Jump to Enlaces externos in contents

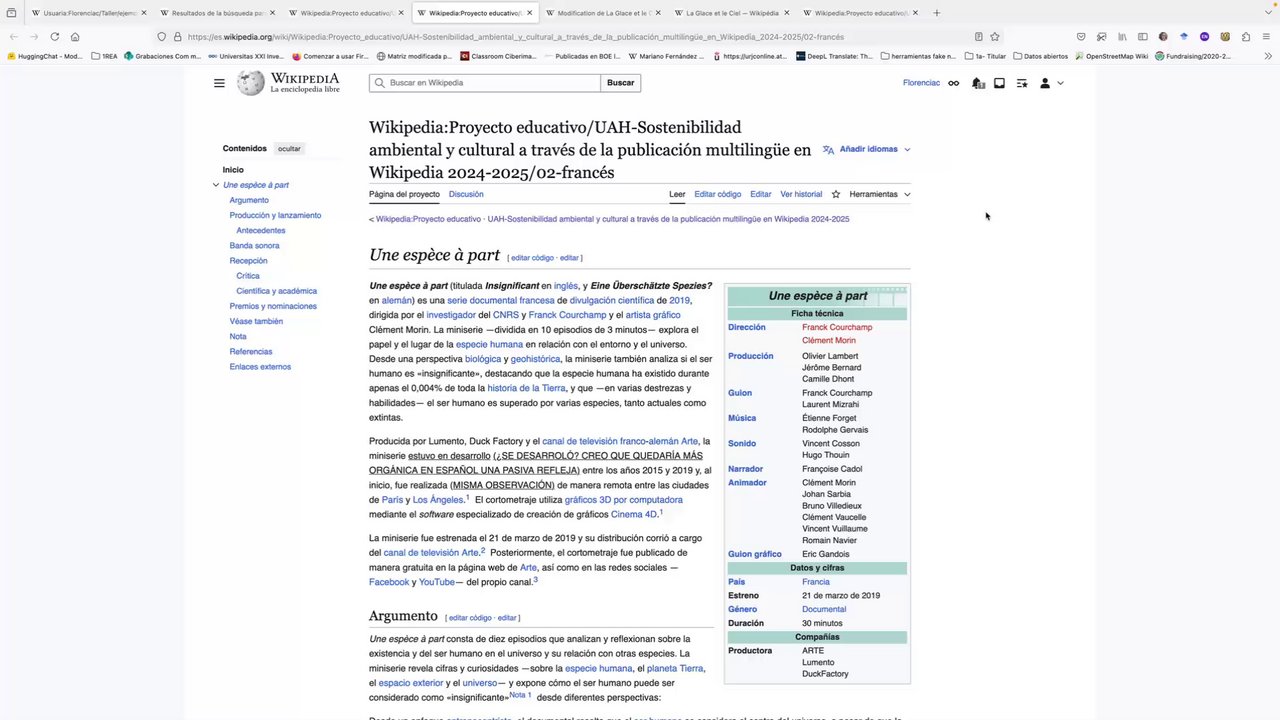(x=260, y=367)
